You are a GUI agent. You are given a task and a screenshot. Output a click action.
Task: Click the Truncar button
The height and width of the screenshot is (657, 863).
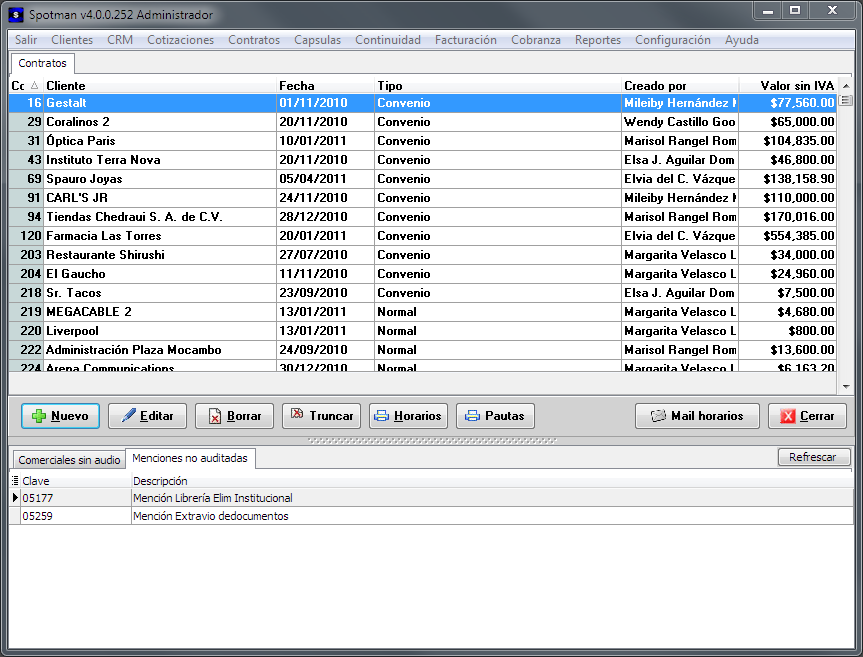pos(321,416)
